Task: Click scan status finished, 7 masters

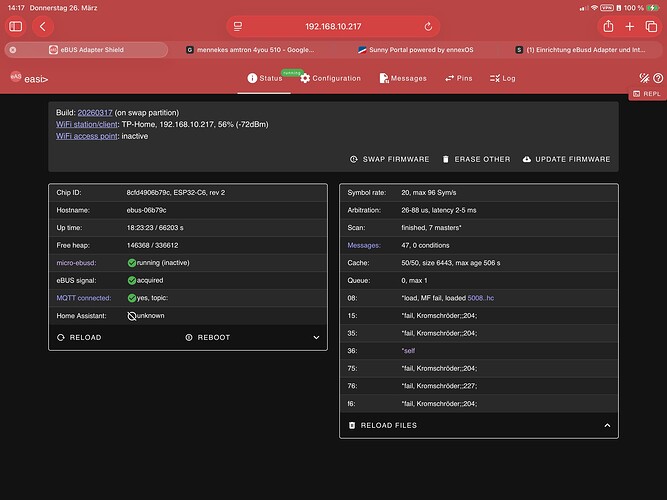Action: 431,228
